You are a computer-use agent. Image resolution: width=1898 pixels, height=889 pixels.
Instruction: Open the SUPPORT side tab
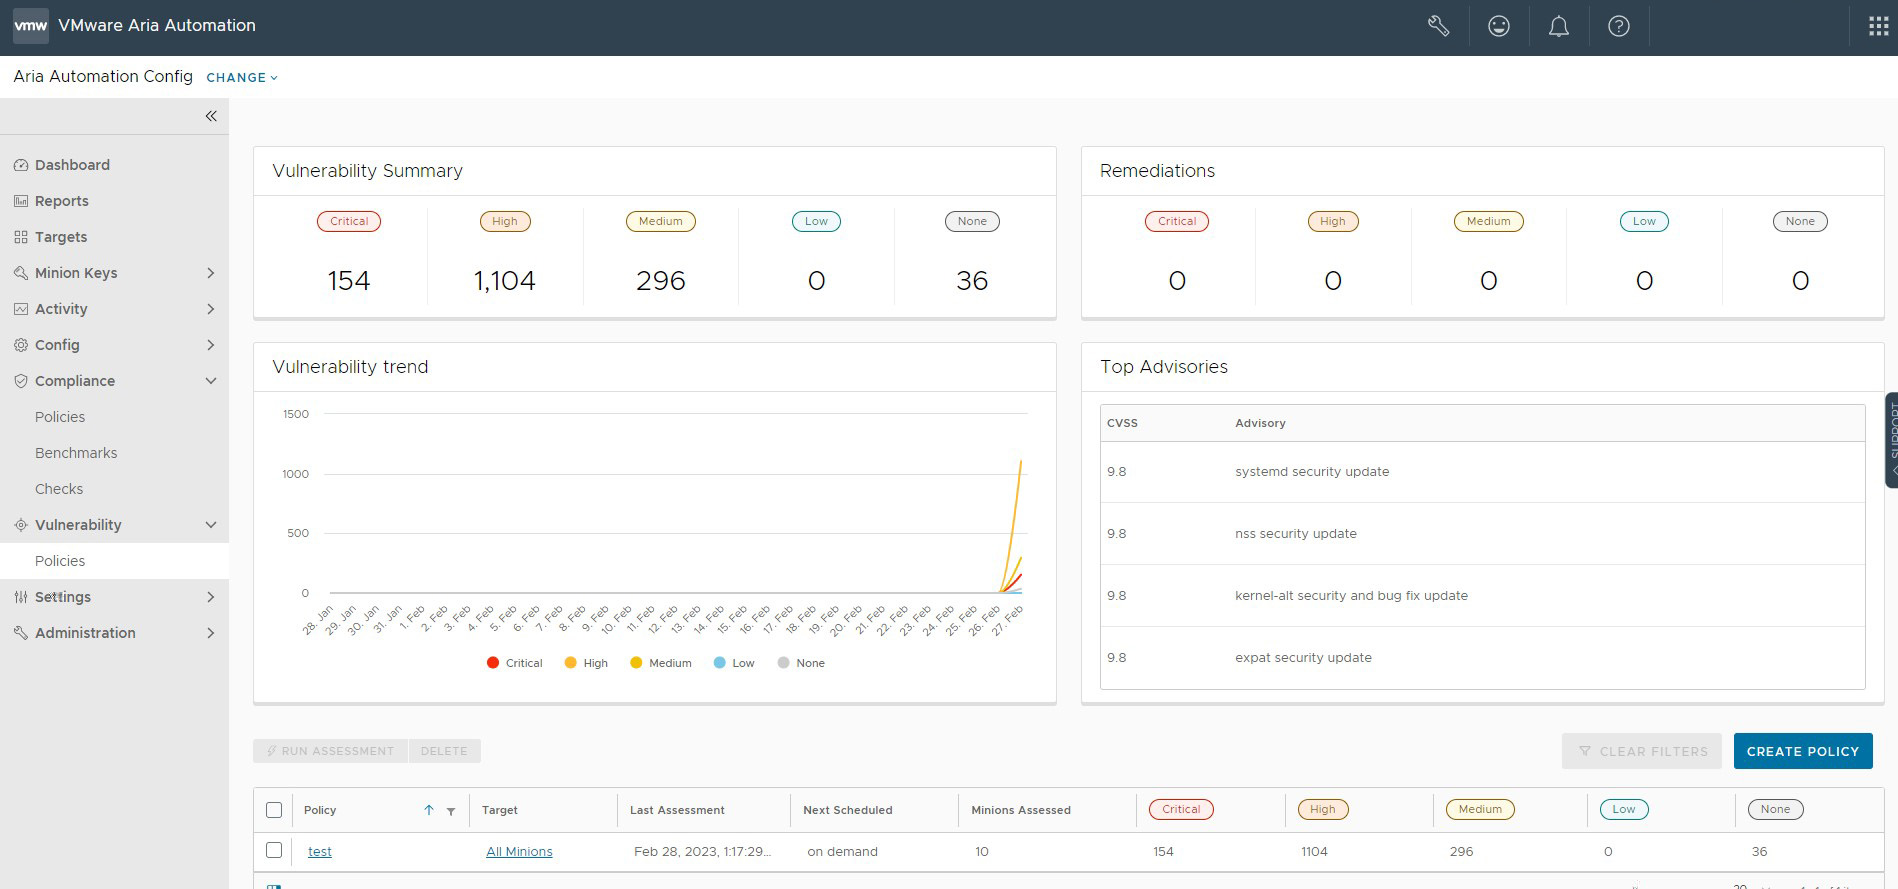pyautogui.click(x=1891, y=440)
